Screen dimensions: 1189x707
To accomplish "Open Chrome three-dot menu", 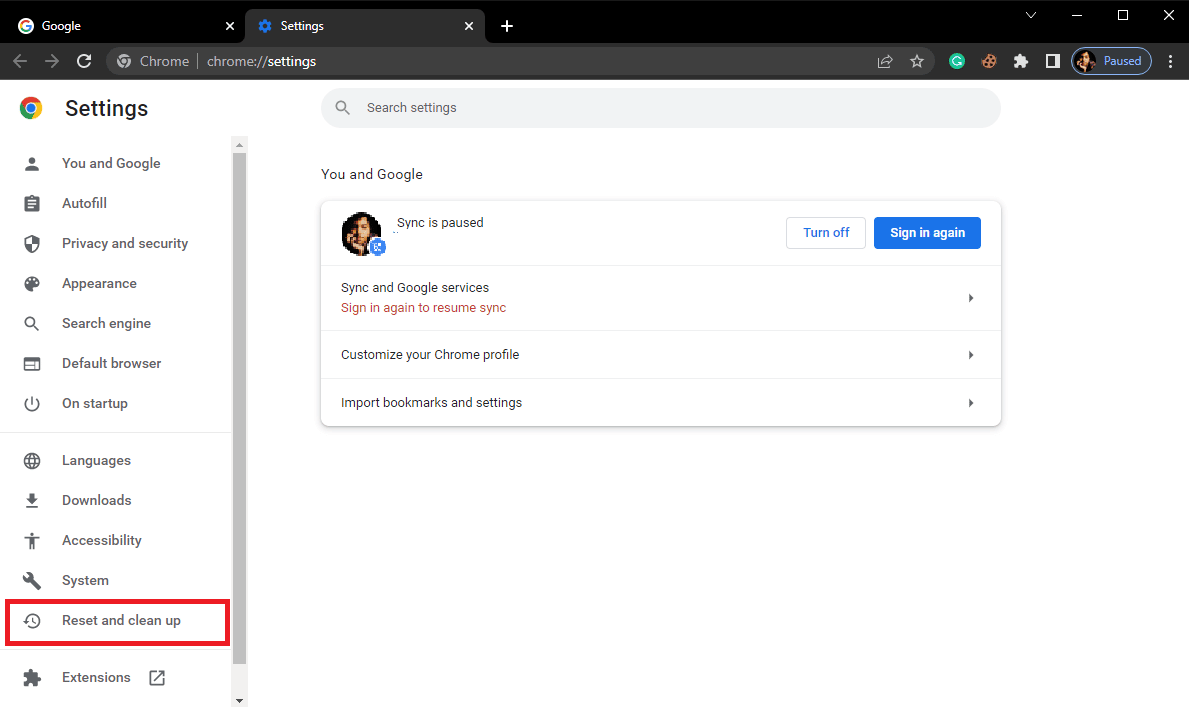I will pos(1171,61).
